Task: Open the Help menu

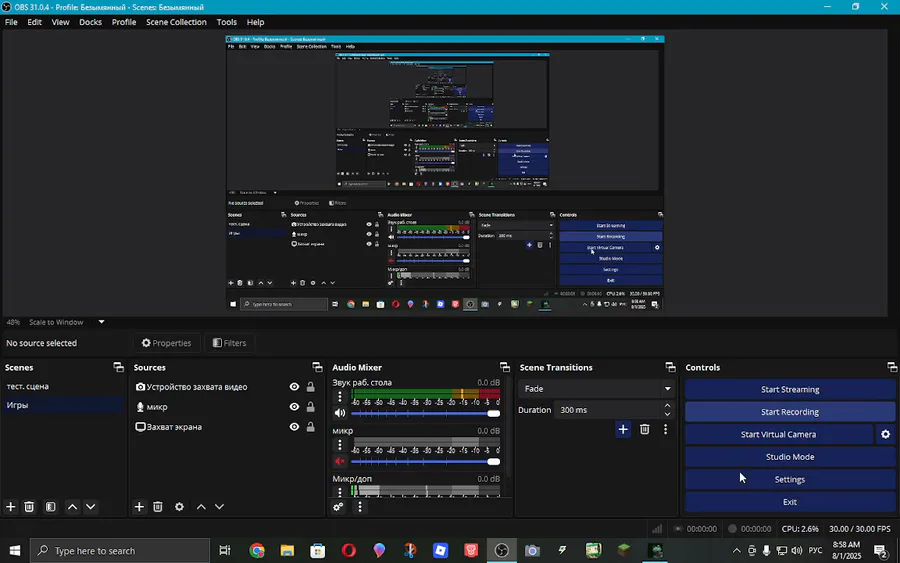Action: coord(255,22)
